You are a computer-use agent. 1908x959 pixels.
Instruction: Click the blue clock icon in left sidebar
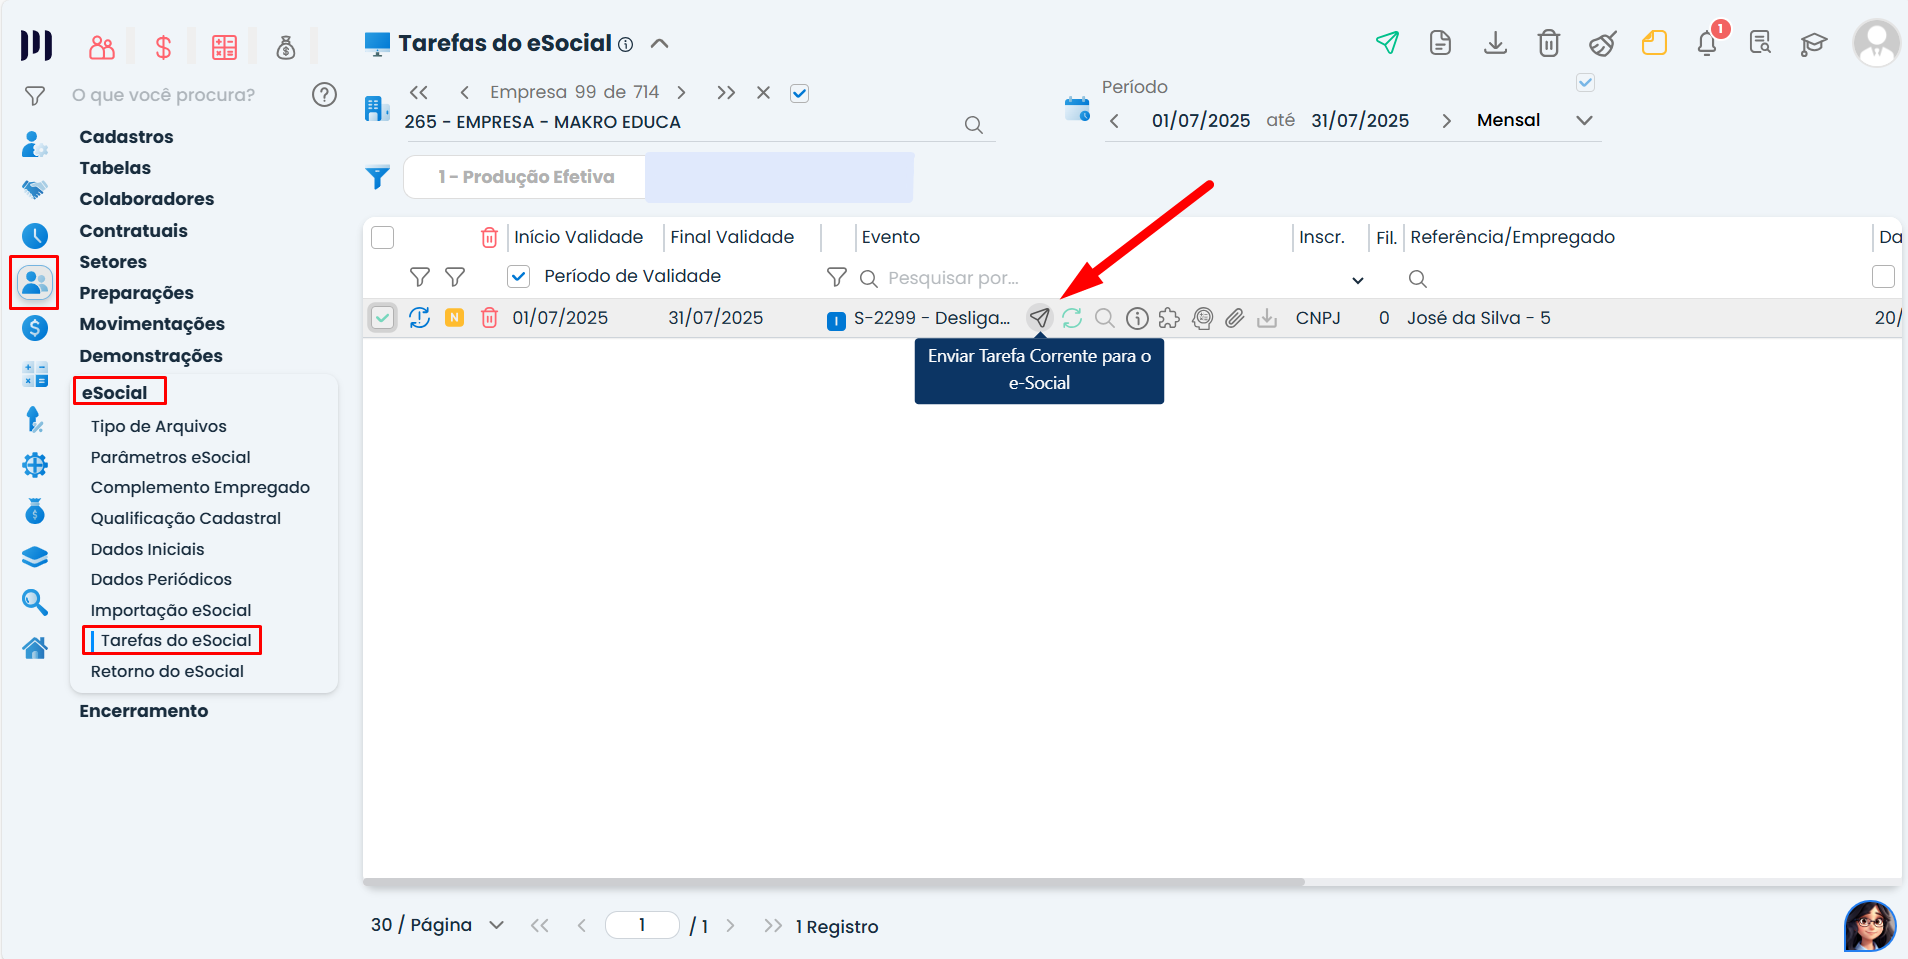click(x=35, y=236)
